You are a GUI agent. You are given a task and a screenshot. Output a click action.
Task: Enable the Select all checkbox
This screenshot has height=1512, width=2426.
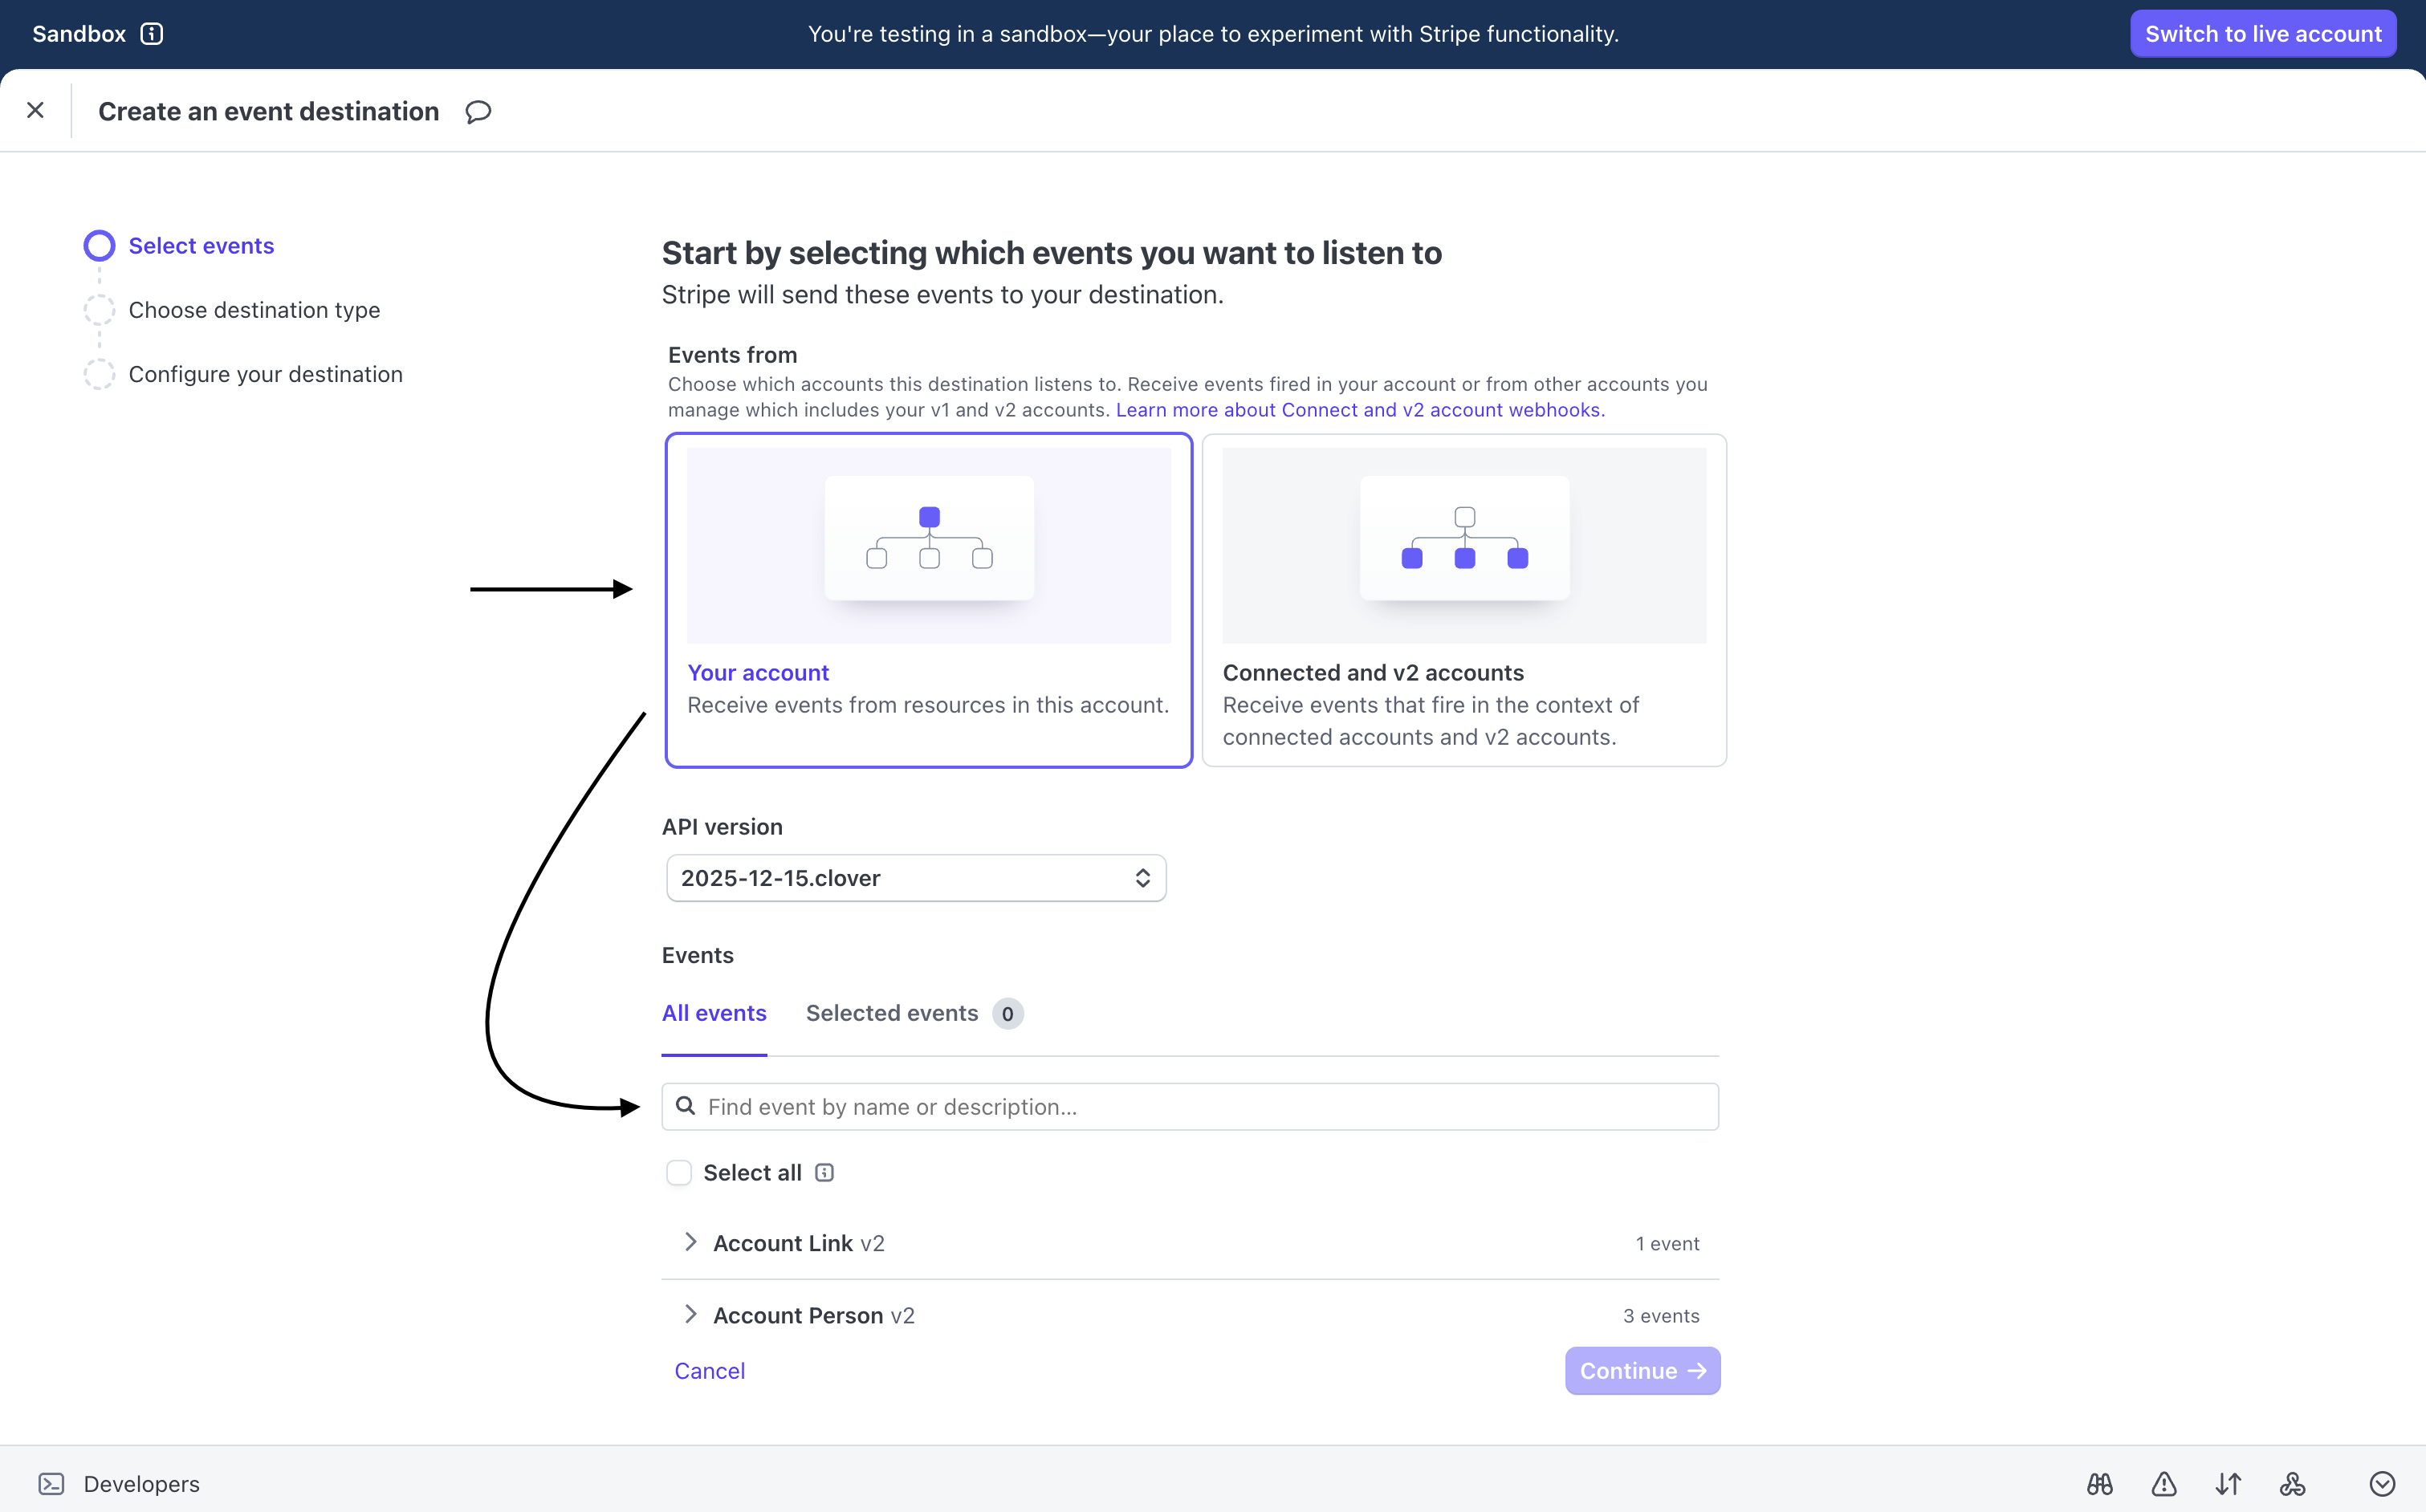point(679,1172)
